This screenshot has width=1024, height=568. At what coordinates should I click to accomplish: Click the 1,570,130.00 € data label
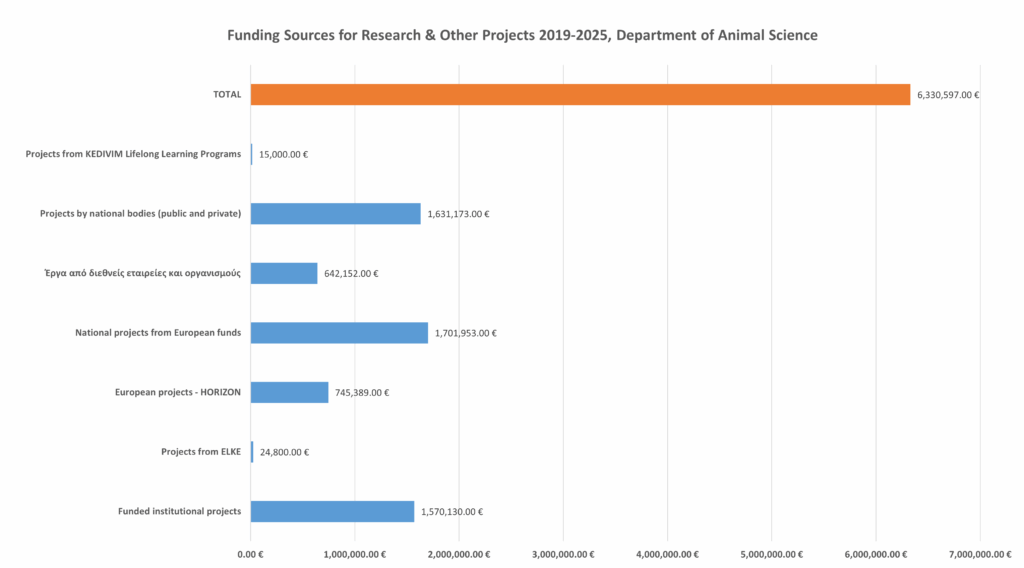pos(452,512)
